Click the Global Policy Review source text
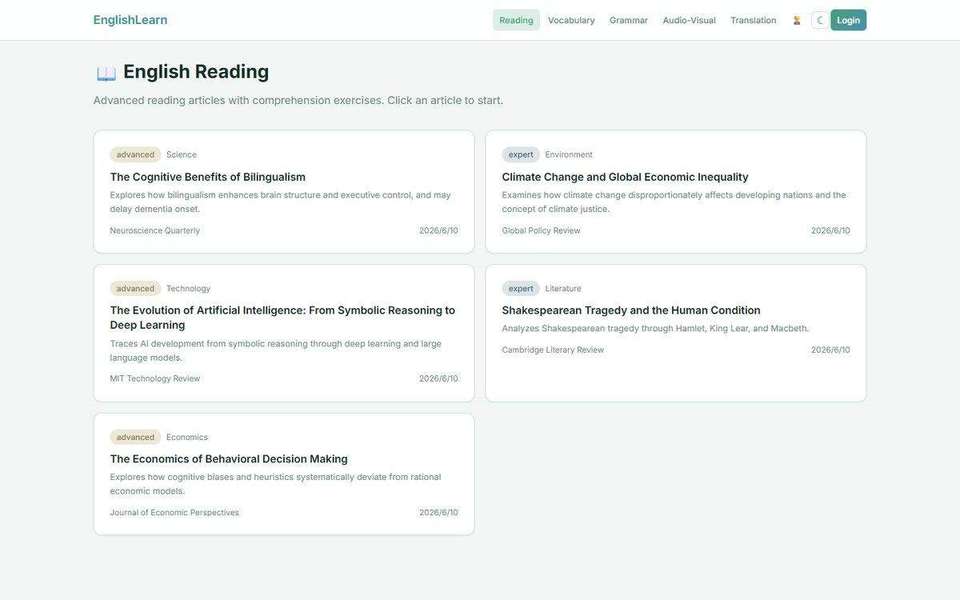The image size is (960, 600). pyautogui.click(x=541, y=231)
